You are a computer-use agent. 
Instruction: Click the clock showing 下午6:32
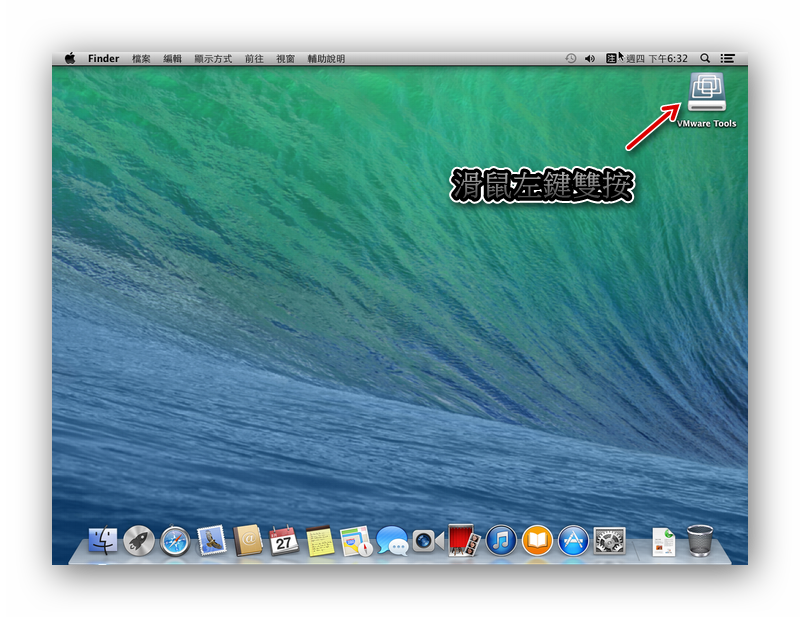point(657,59)
